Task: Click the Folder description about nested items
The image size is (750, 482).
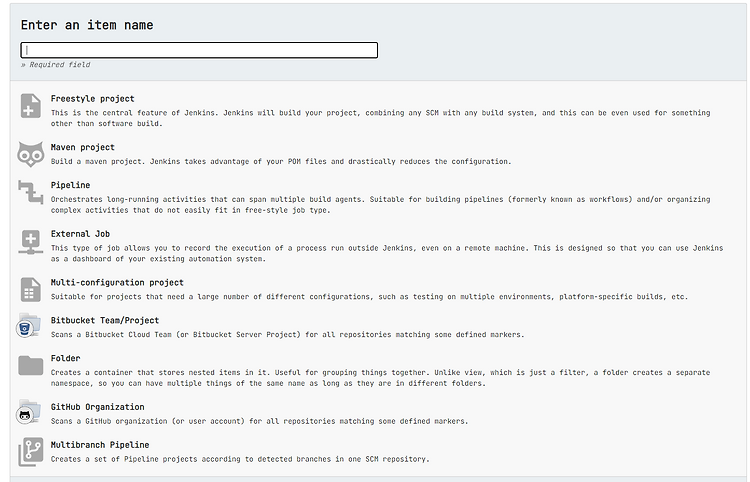Action: [x=380, y=378]
